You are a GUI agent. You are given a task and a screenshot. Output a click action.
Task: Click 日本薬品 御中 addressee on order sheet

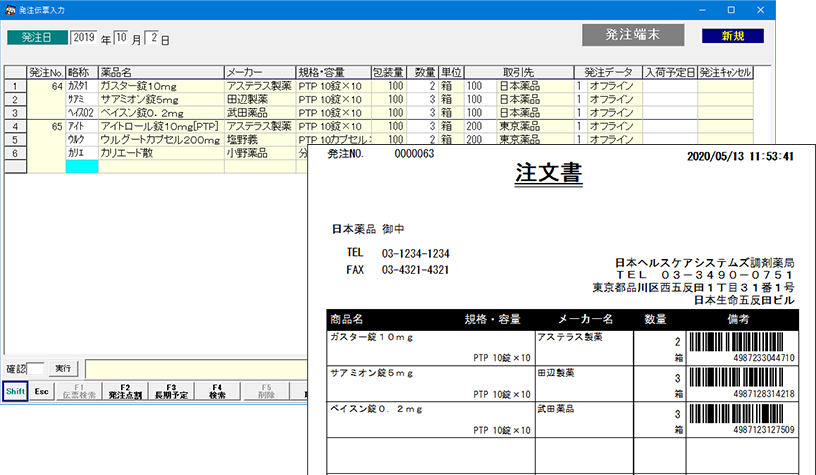[368, 229]
